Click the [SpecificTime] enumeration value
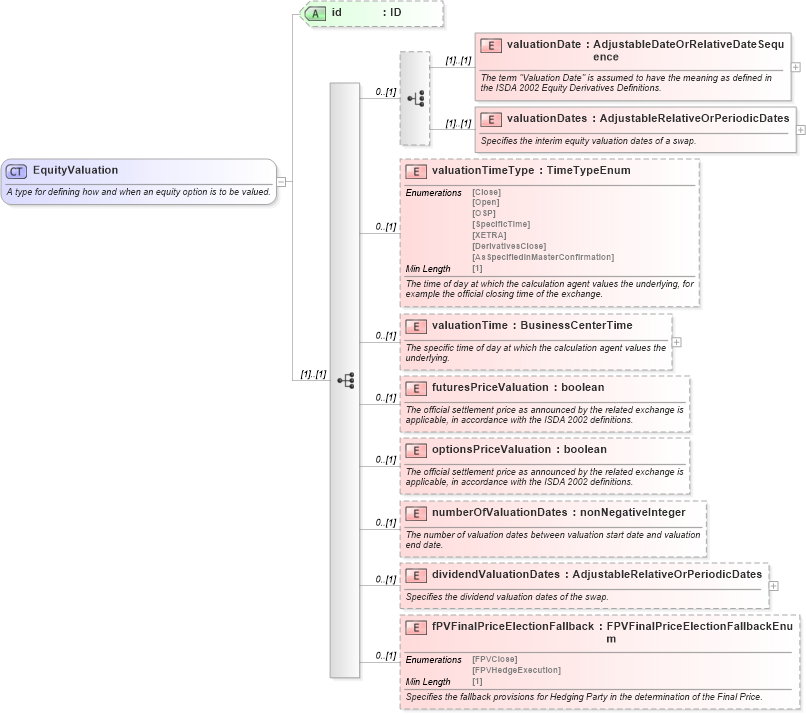806x714 pixels. point(501,224)
